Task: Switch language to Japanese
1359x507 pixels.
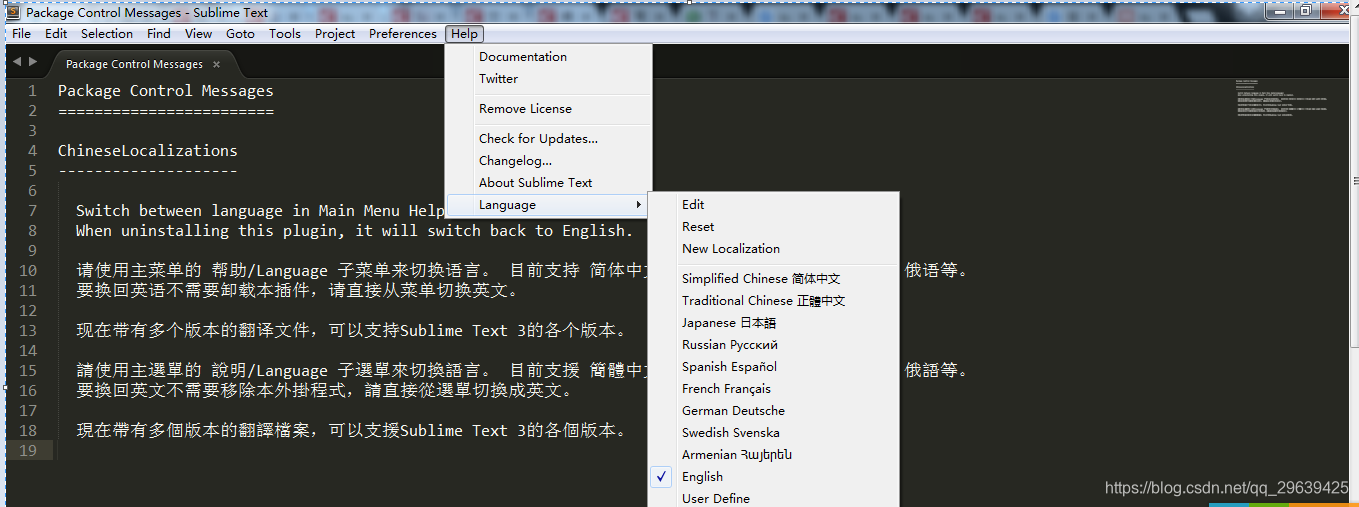Action: point(774,323)
